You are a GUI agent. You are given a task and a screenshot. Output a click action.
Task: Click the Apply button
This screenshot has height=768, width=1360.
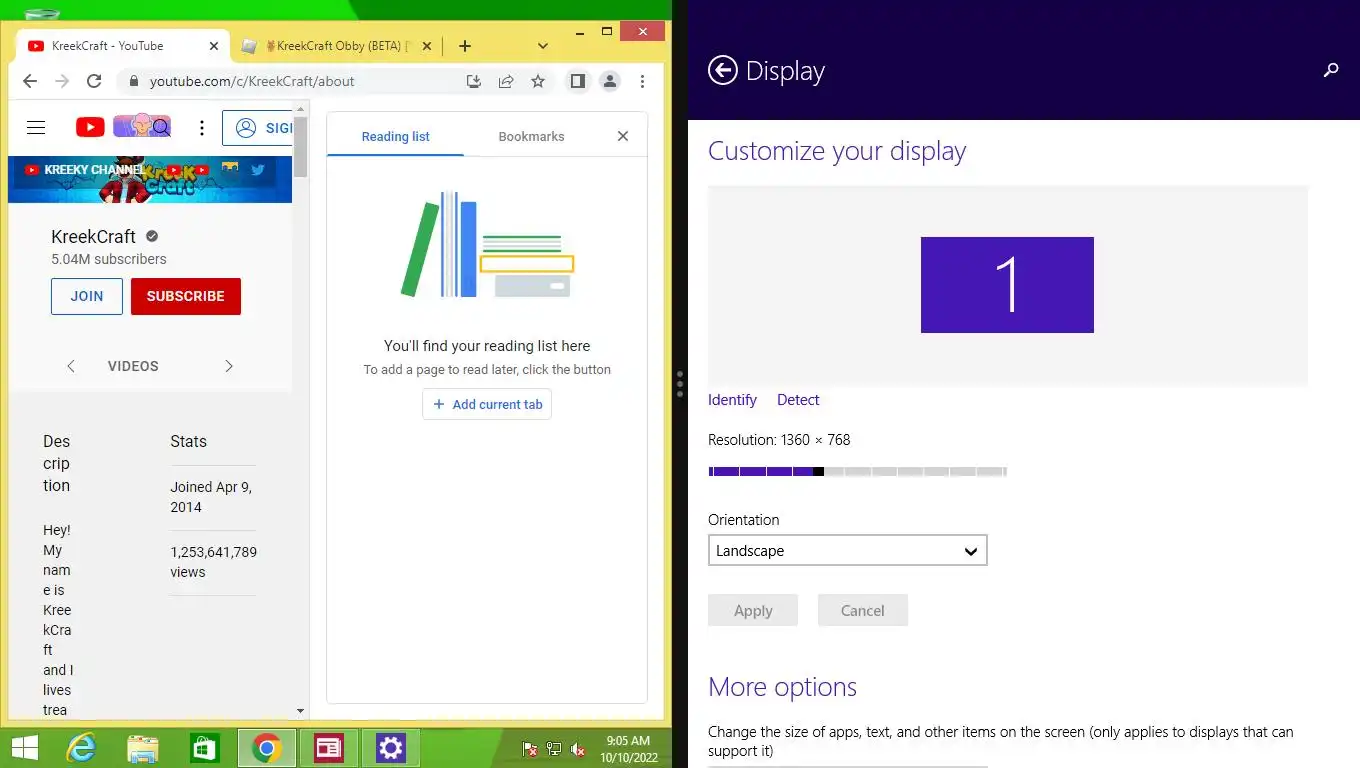(753, 610)
